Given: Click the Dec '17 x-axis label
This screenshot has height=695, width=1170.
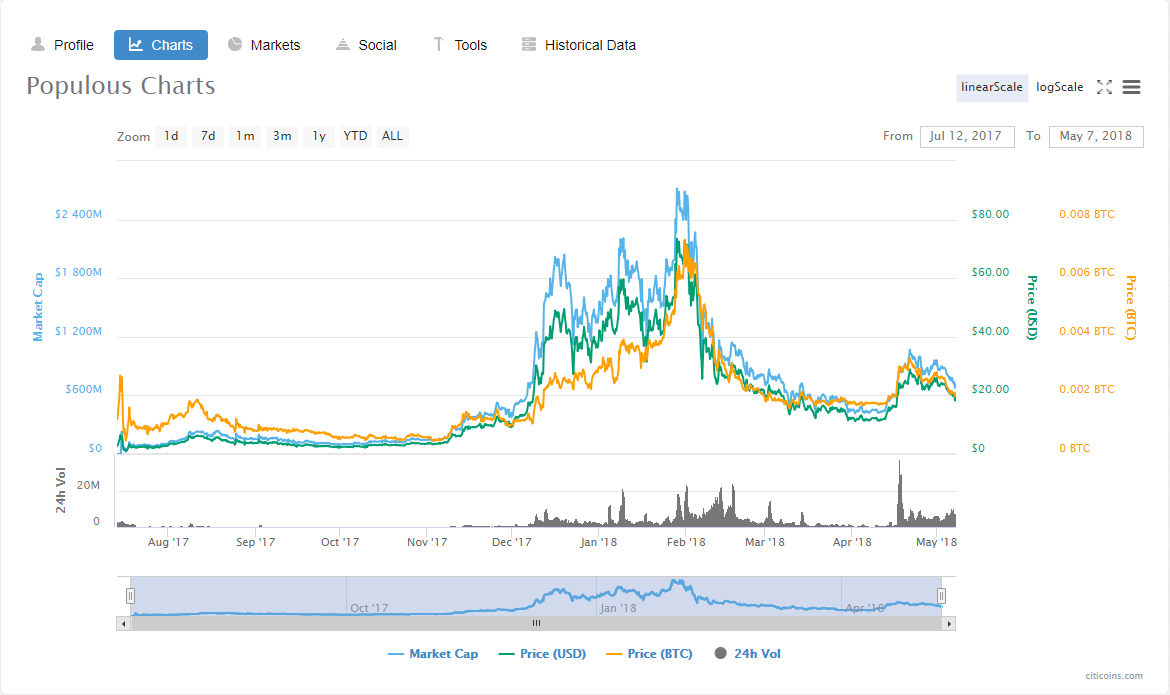Looking at the screenshot, I should point(512,542).
